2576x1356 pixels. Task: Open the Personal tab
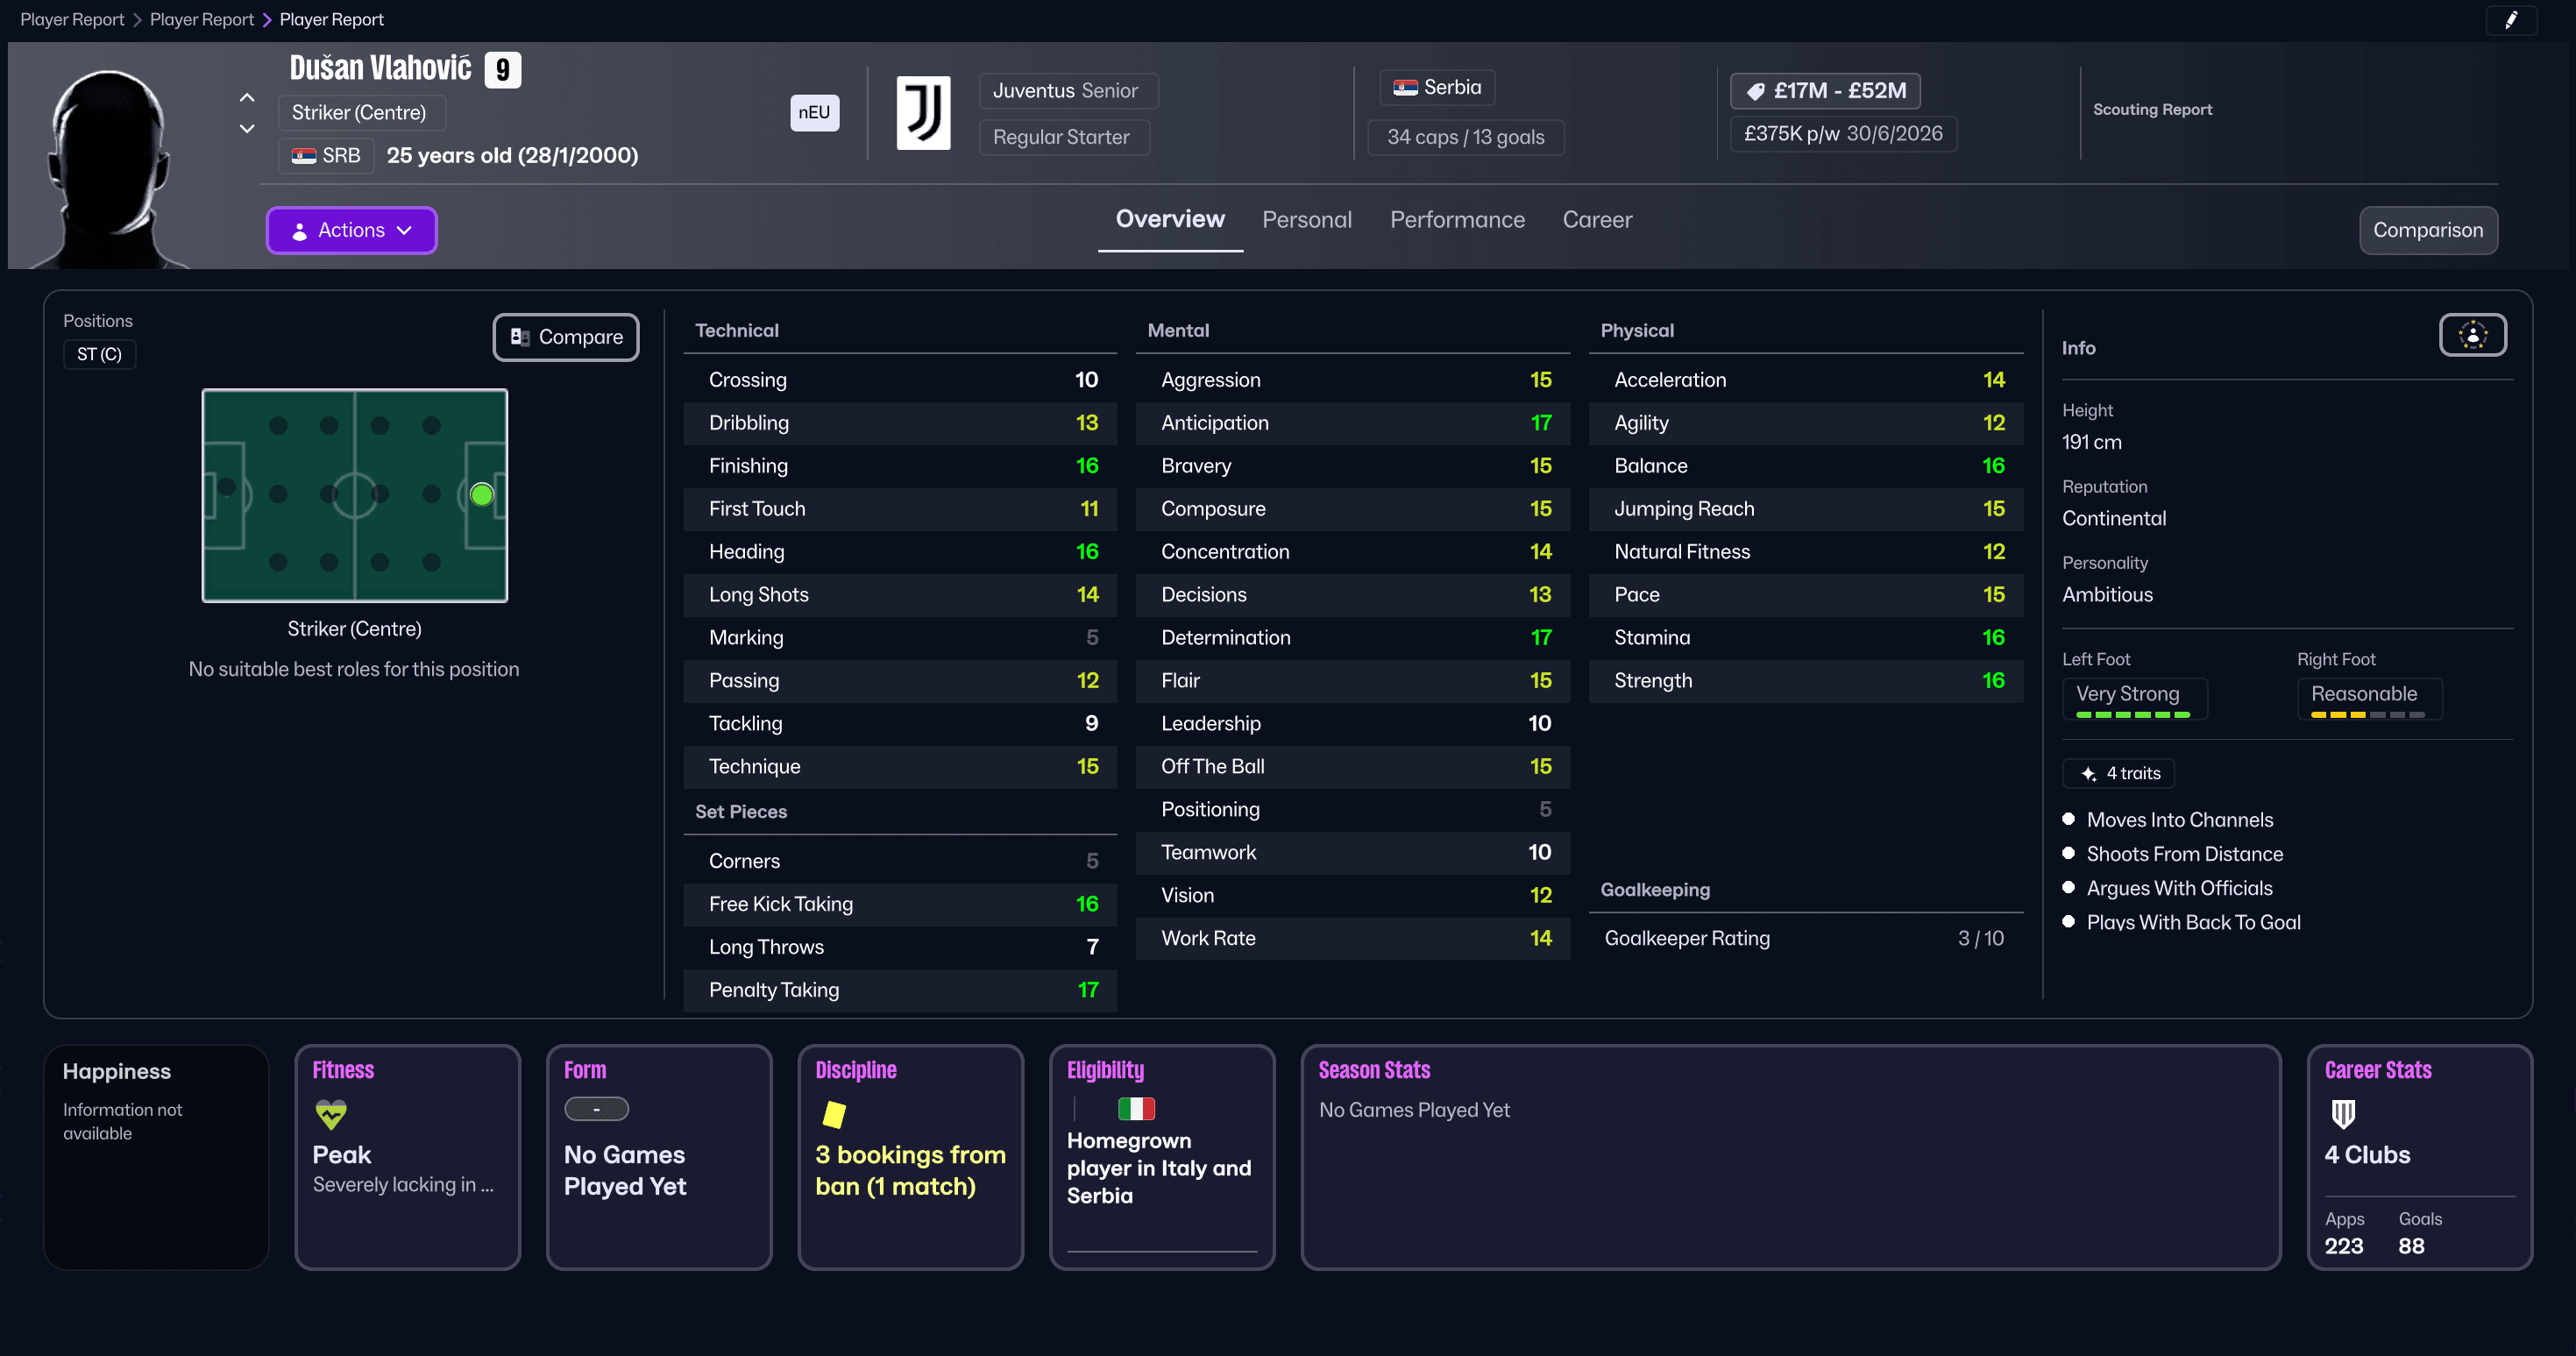click(1307, 219)
